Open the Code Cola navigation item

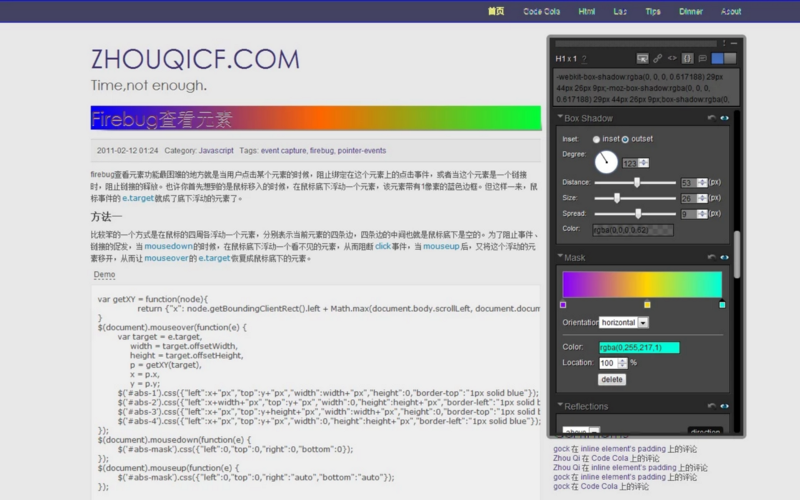coord(541,11)
